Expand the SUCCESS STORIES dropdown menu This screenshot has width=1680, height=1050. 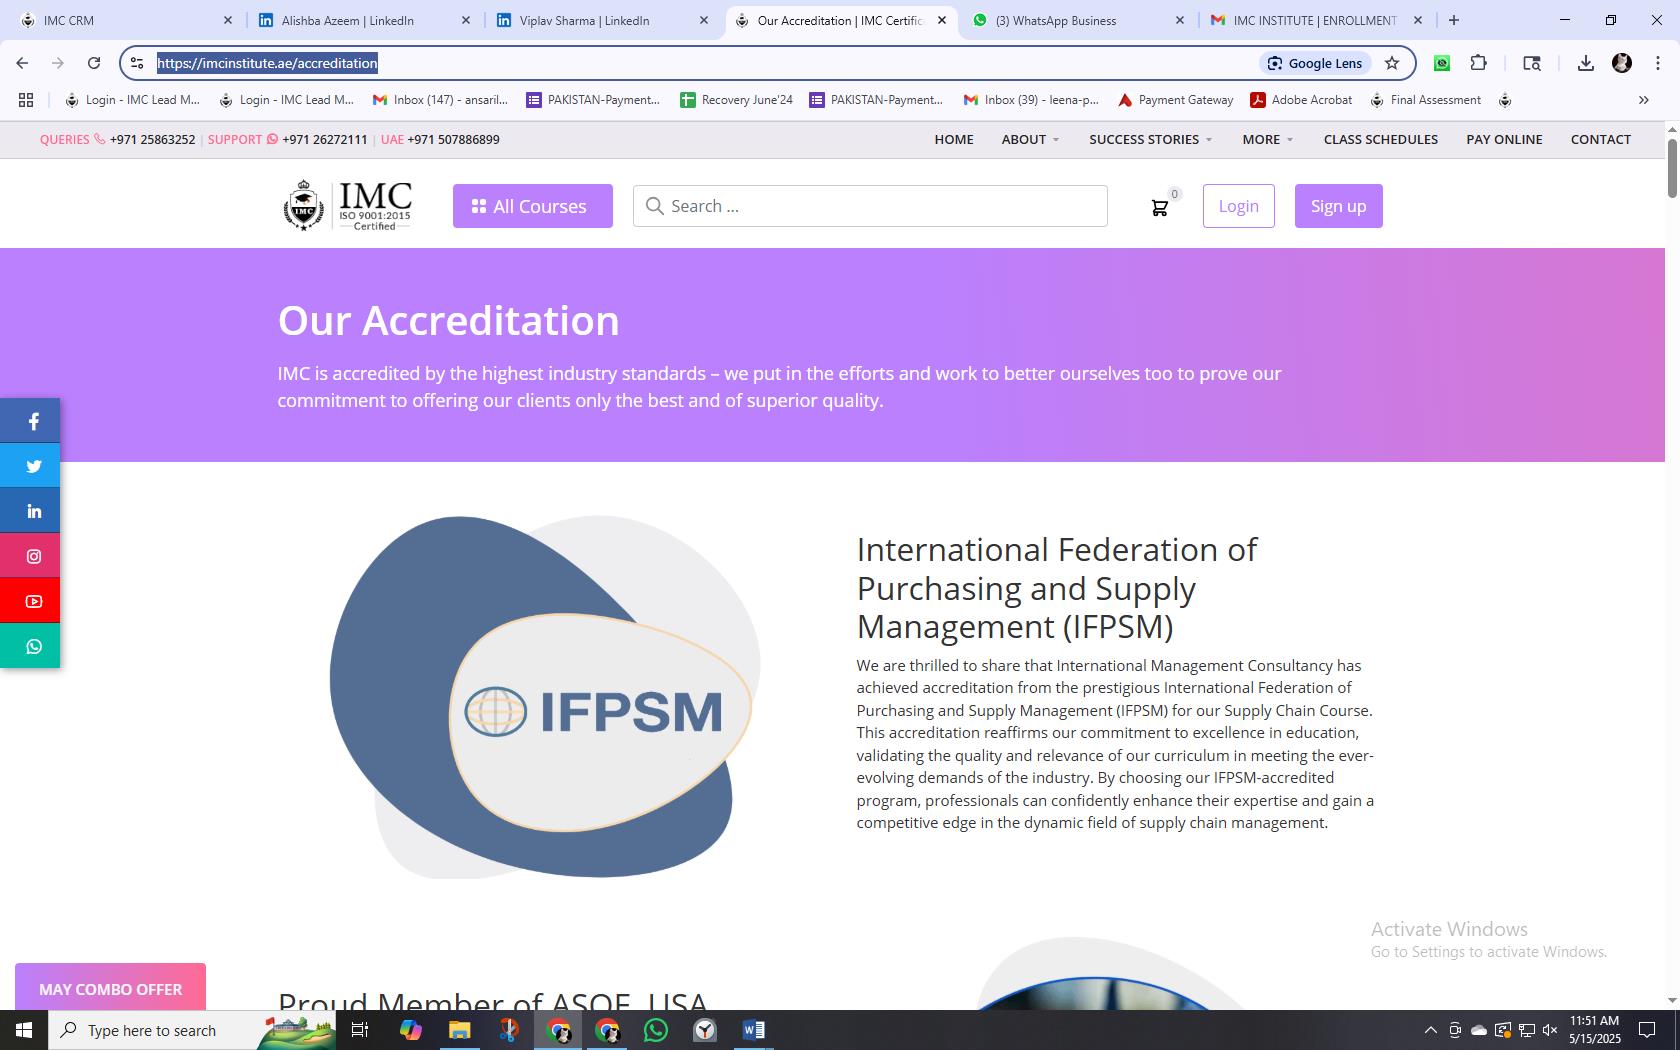click(1150, 139)
